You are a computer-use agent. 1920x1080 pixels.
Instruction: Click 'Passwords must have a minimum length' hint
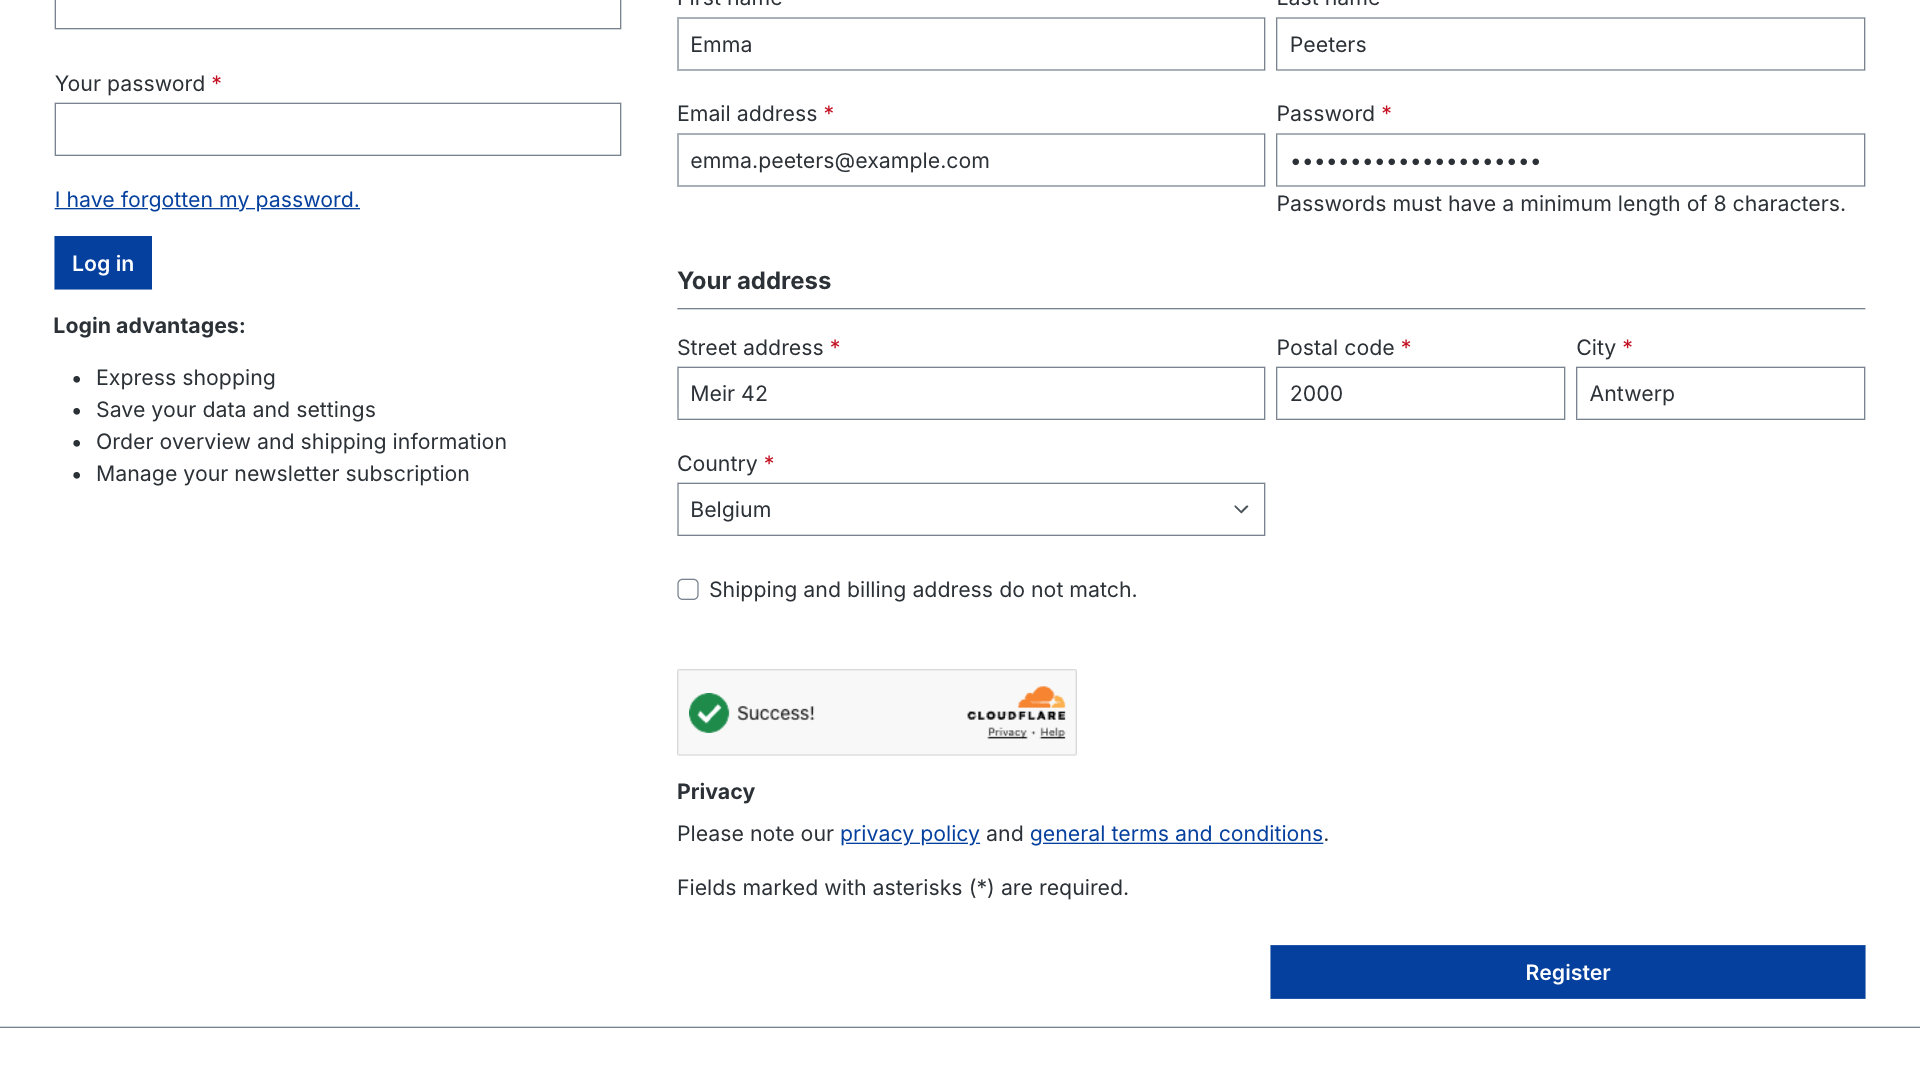[x=1561, y=204]
